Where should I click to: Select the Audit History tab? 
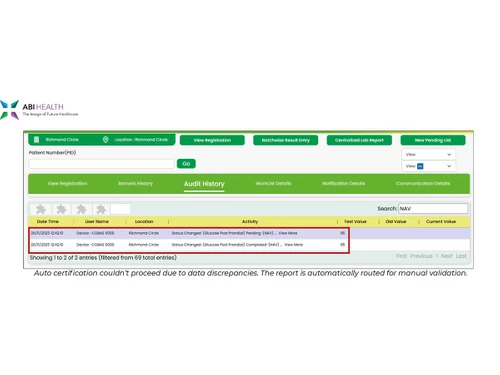204,184
